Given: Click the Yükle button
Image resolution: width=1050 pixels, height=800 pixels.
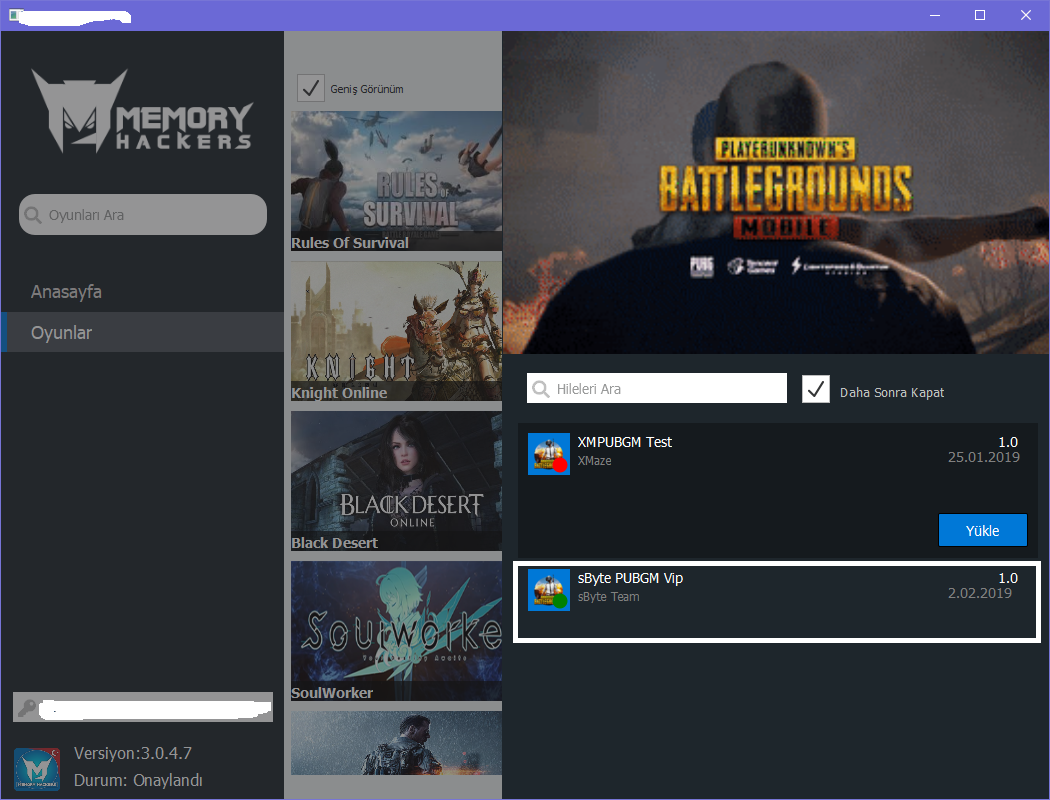Looking at the screenshot, I should [x=982, y=530].
